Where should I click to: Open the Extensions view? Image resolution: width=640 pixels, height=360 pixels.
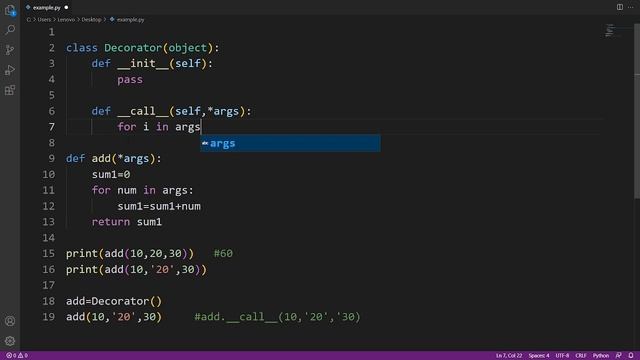10,90
